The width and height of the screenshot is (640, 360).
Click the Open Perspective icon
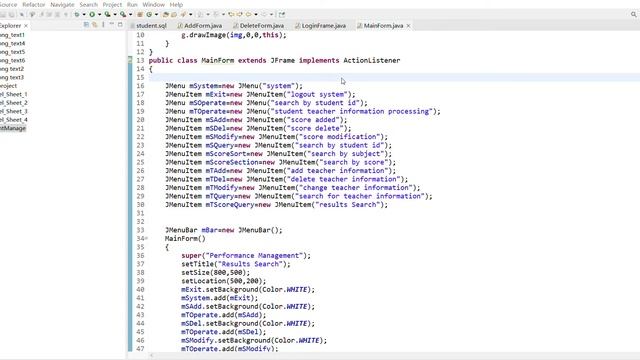(282, 14)
